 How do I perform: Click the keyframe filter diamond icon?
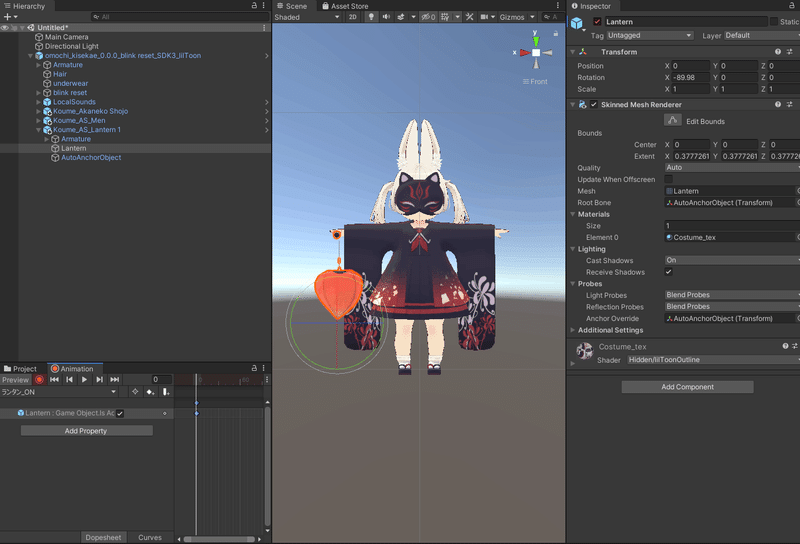tap(135, 392)
